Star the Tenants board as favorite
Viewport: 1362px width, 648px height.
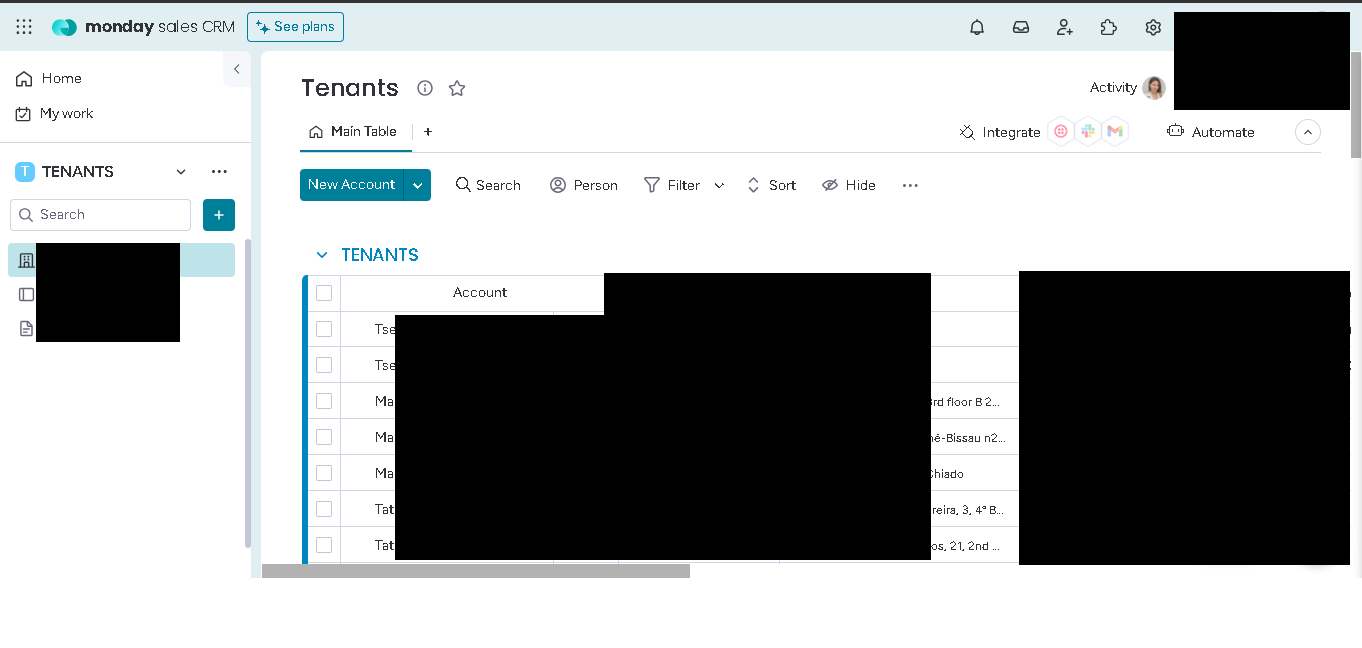(x=457, y=88)
